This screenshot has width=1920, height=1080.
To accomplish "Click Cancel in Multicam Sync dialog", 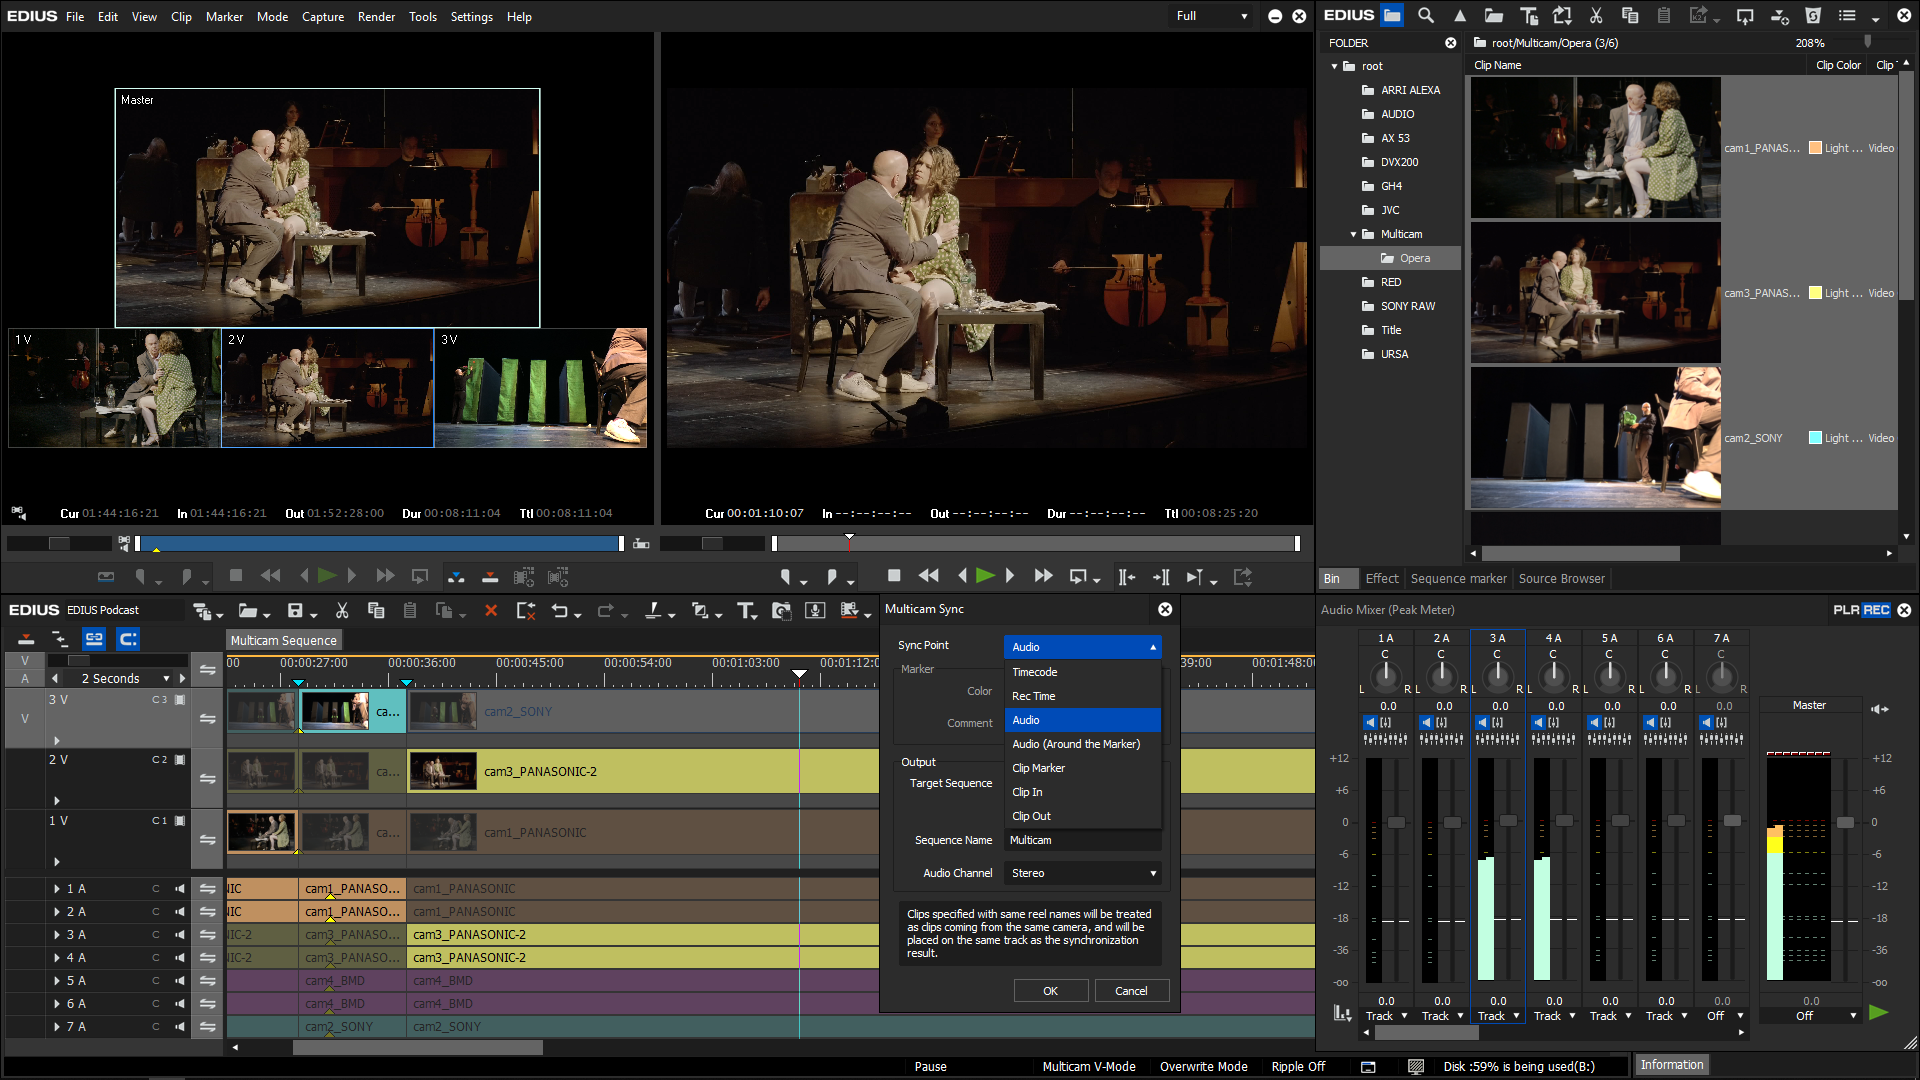I will pos(1131,991).
